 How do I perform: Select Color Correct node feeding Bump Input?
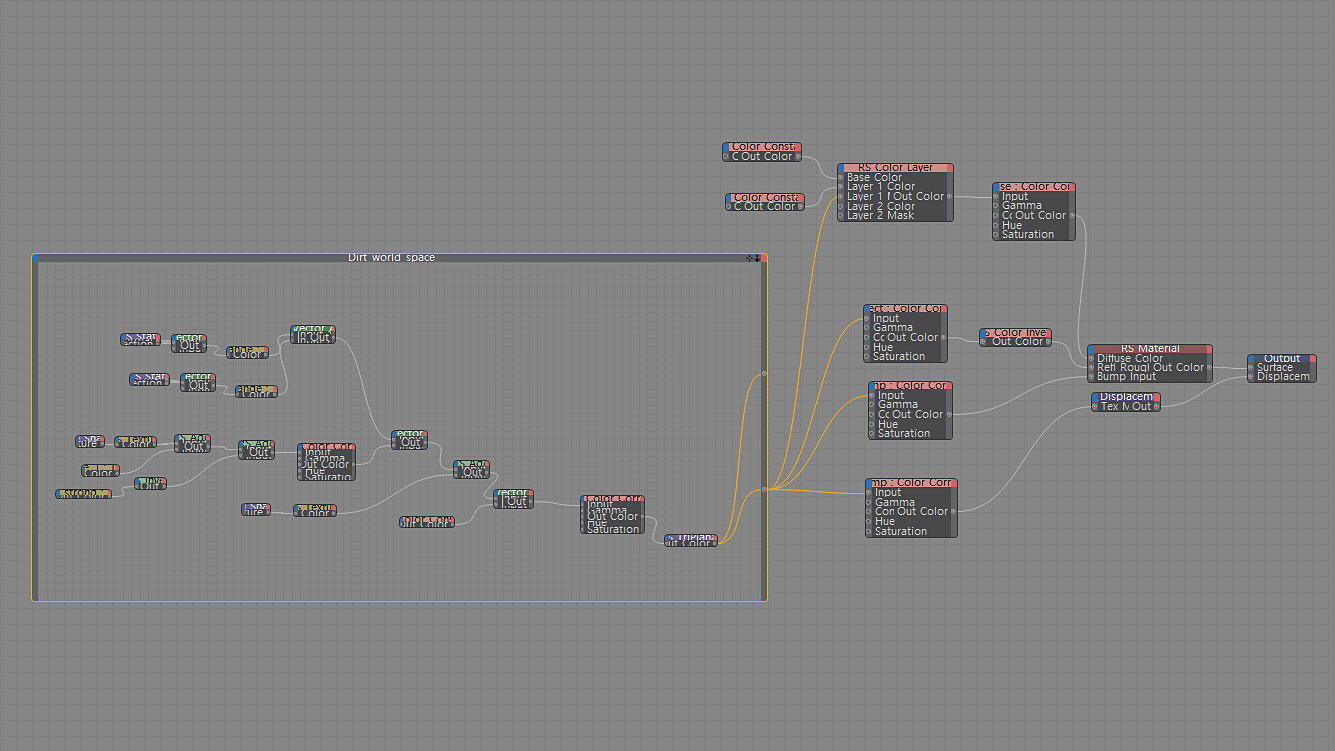(910, 410)
